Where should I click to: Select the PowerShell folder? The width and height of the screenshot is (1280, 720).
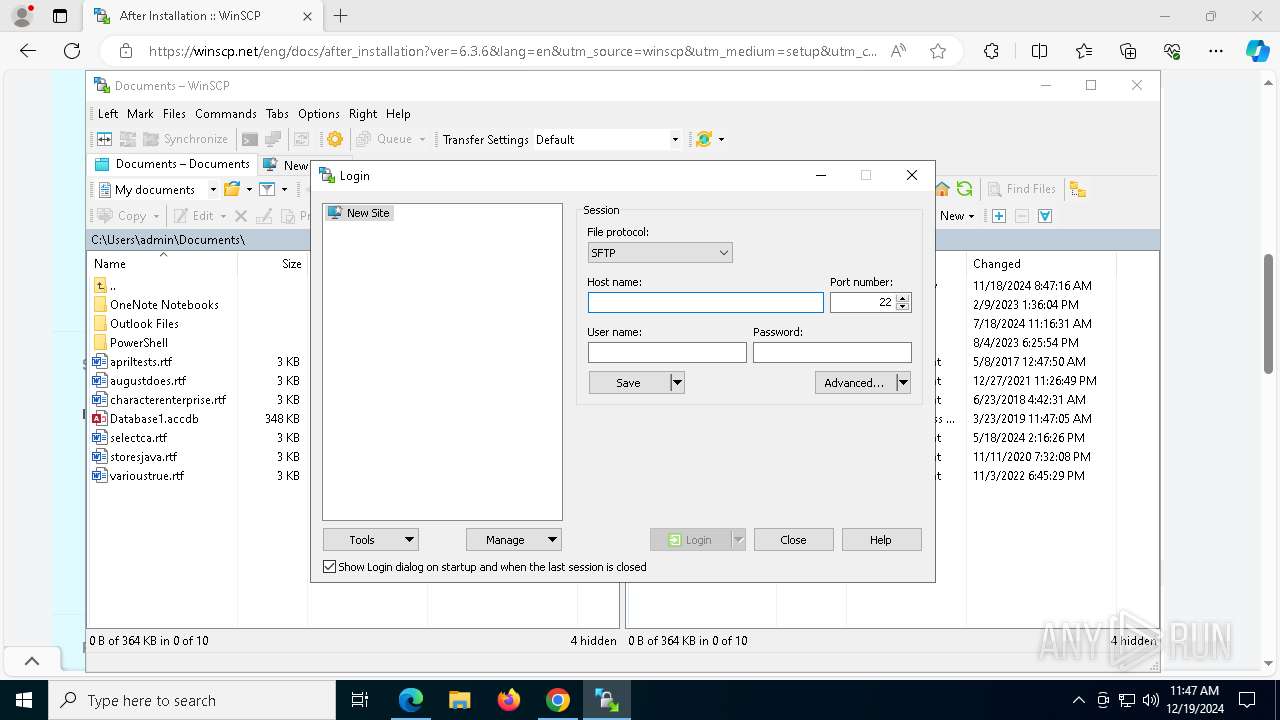click(139, 342)
